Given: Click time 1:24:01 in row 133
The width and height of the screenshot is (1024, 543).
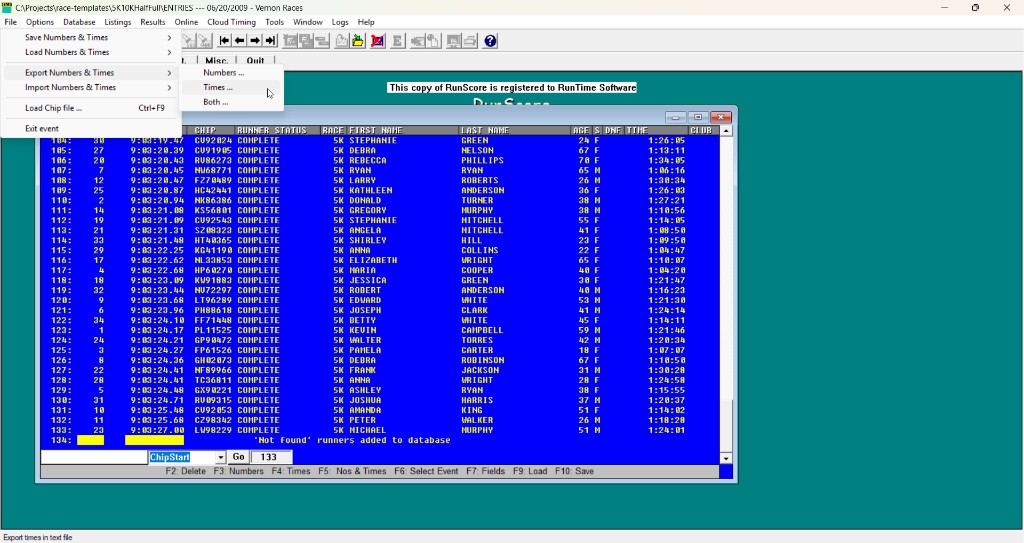Looking at the screenshot, I should 667,431.
